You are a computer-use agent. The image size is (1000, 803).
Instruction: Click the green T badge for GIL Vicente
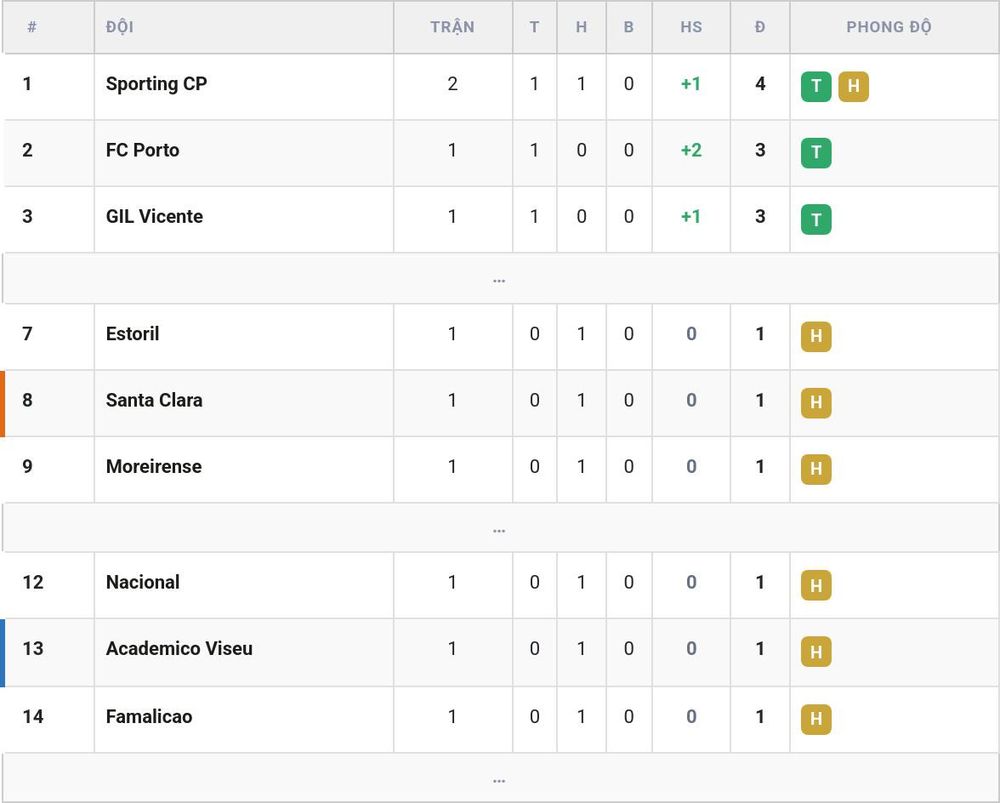816,219
